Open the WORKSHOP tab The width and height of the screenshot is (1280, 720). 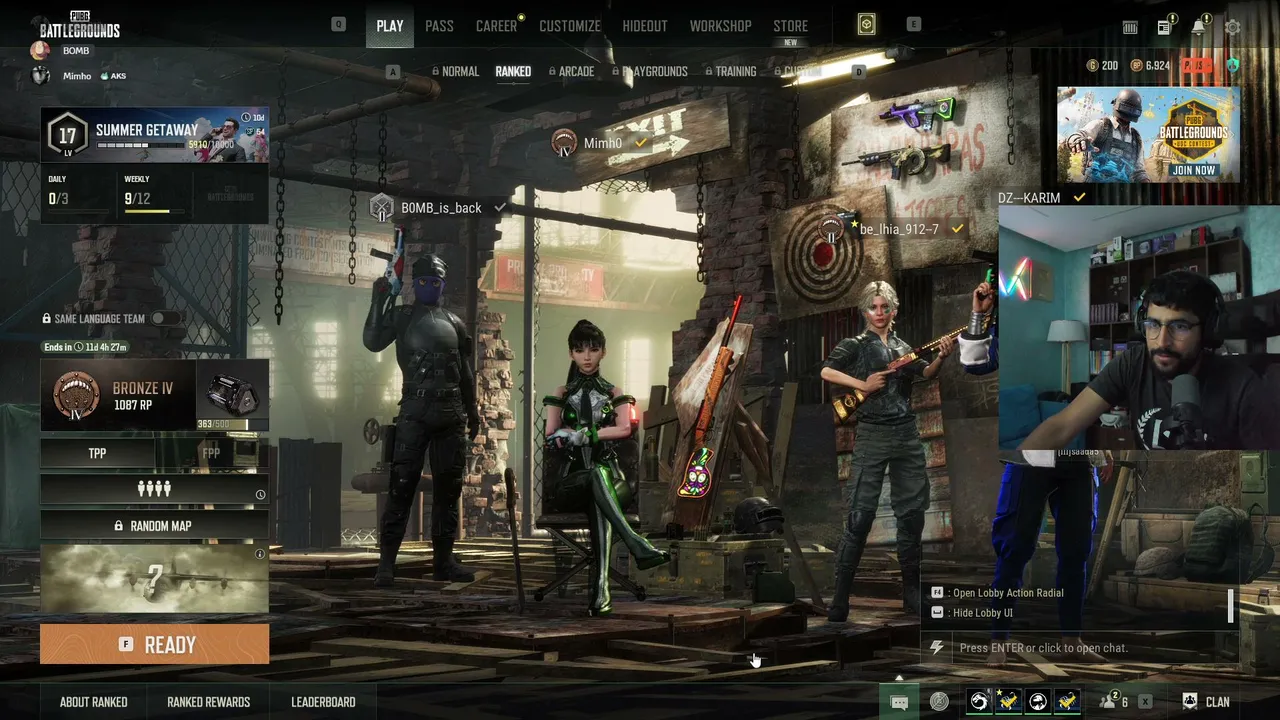click(x=720, y=26)
